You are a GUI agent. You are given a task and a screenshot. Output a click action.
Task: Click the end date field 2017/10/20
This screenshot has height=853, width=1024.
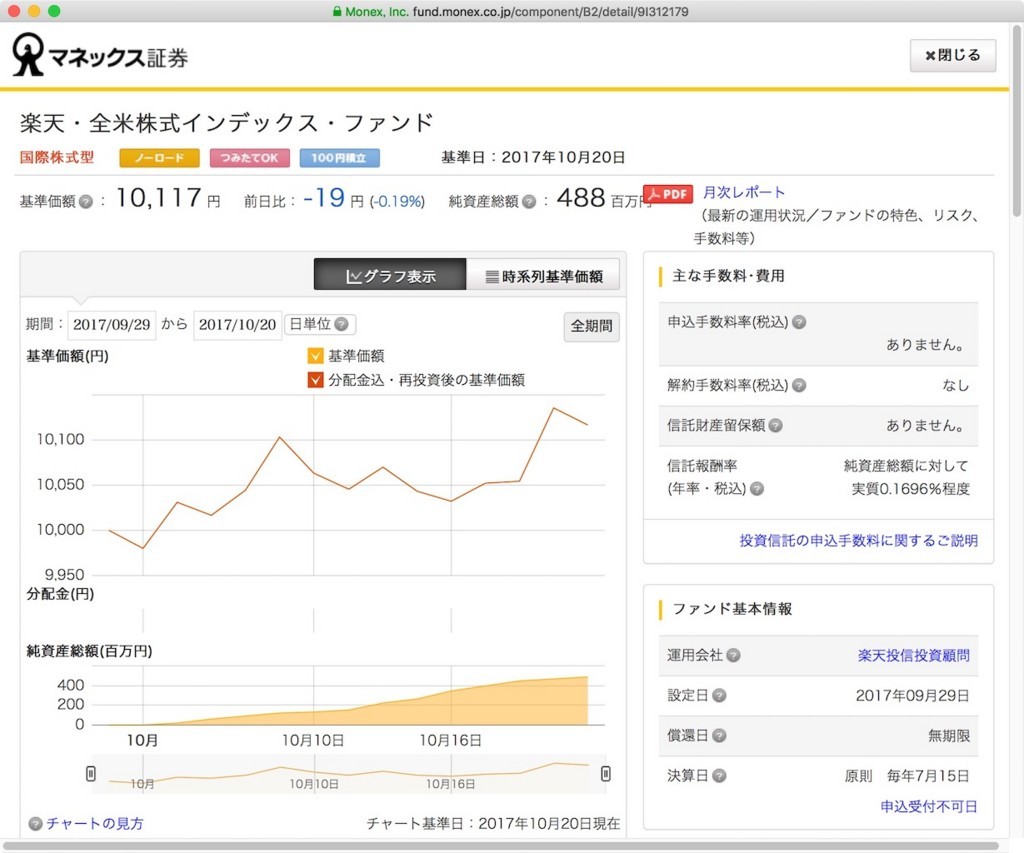pyautogui.click(x=237, y=325)
